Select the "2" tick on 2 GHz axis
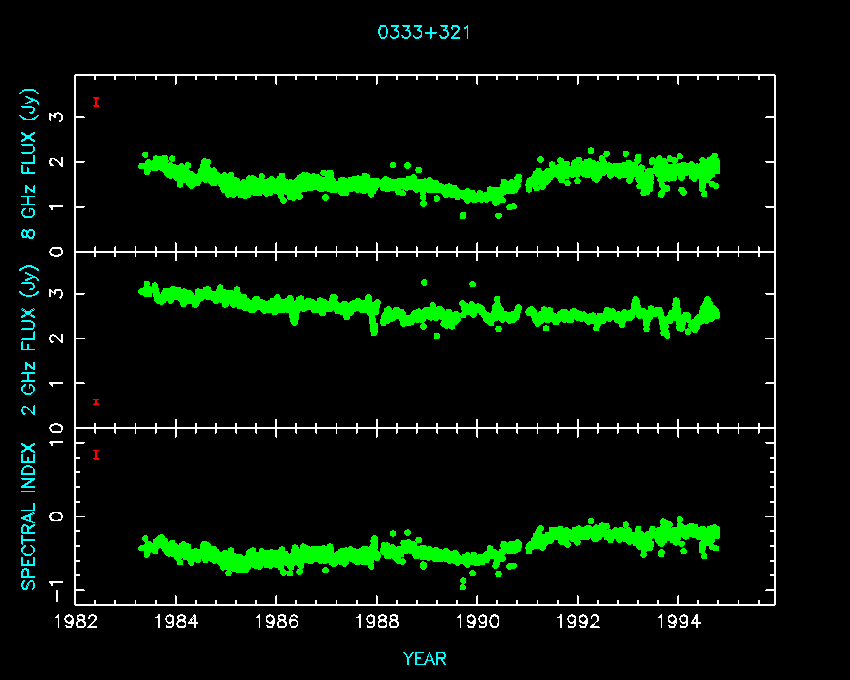Image resolution: width=850 pixels, height=680 pixels. click(59, 338)
